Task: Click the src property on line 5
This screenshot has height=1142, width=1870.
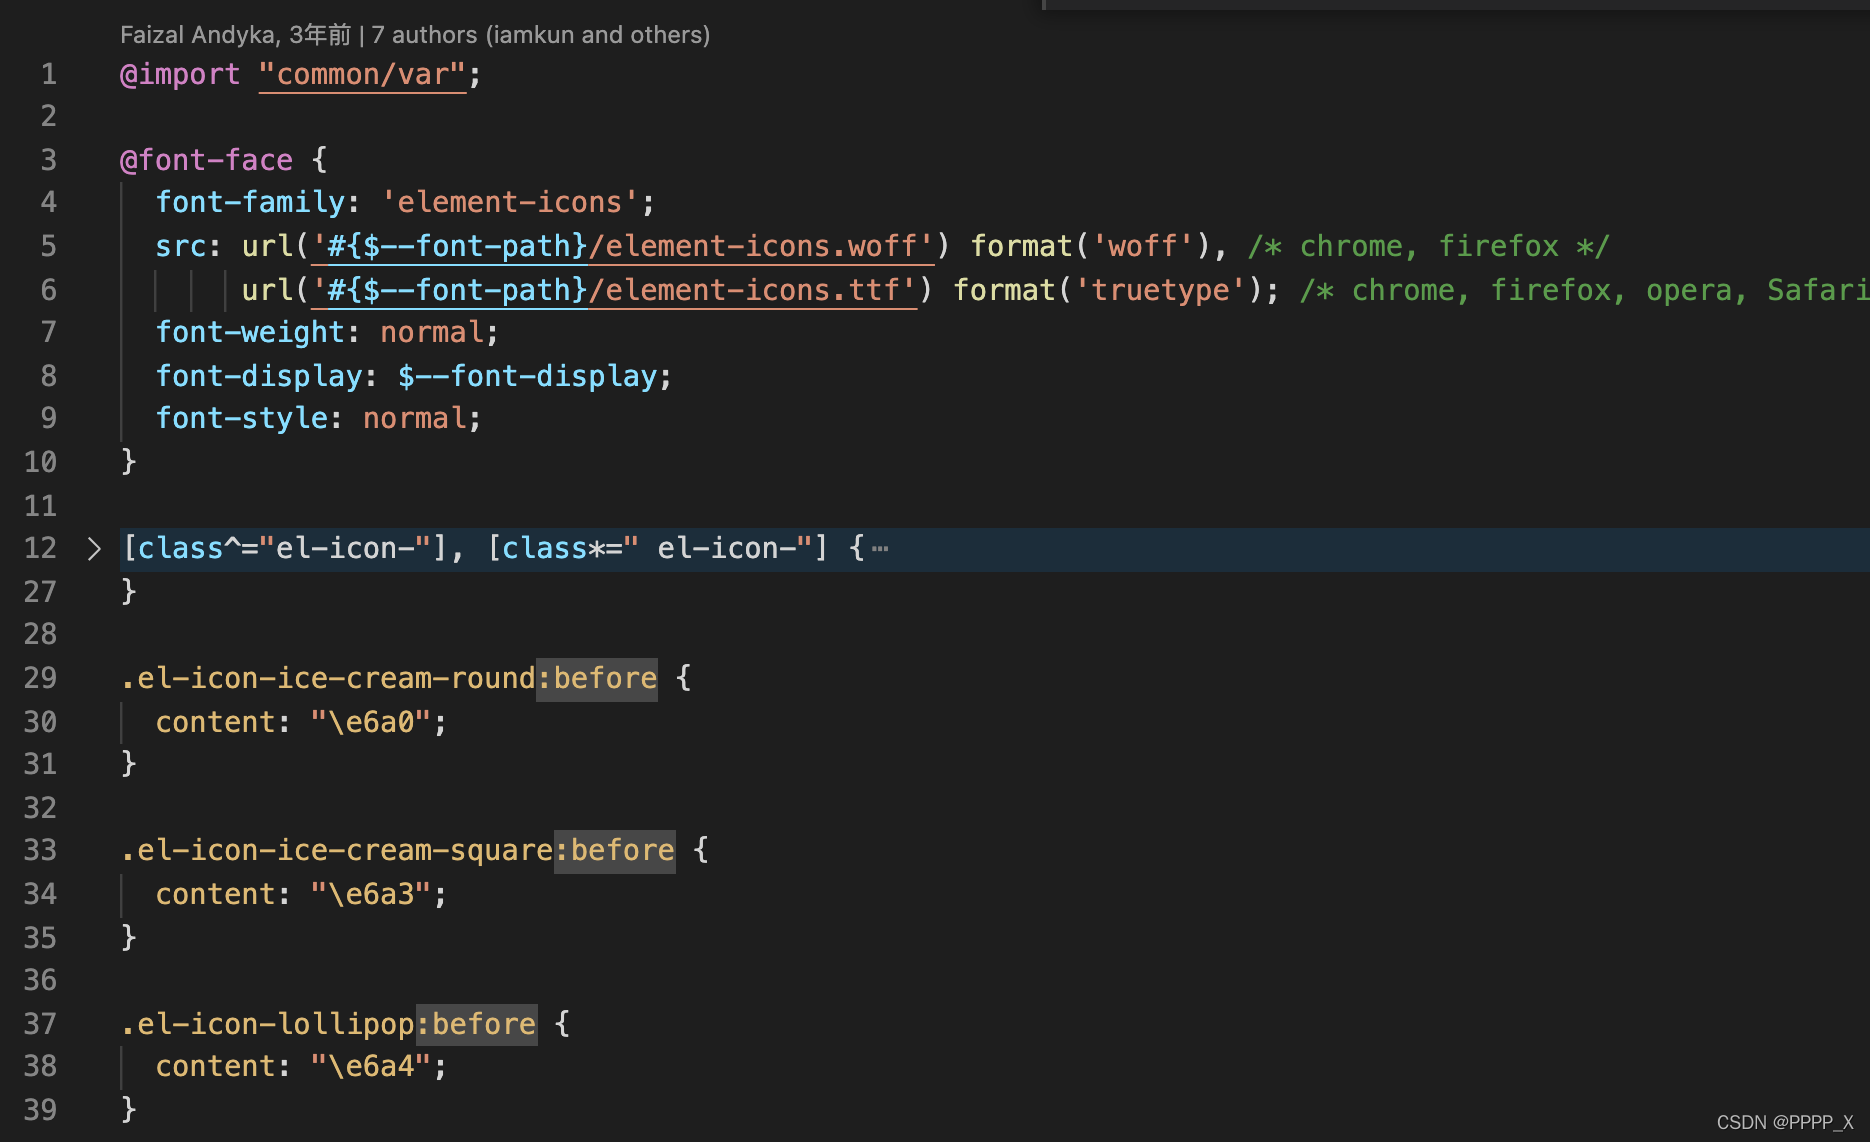Action: [x=180, y=246]
